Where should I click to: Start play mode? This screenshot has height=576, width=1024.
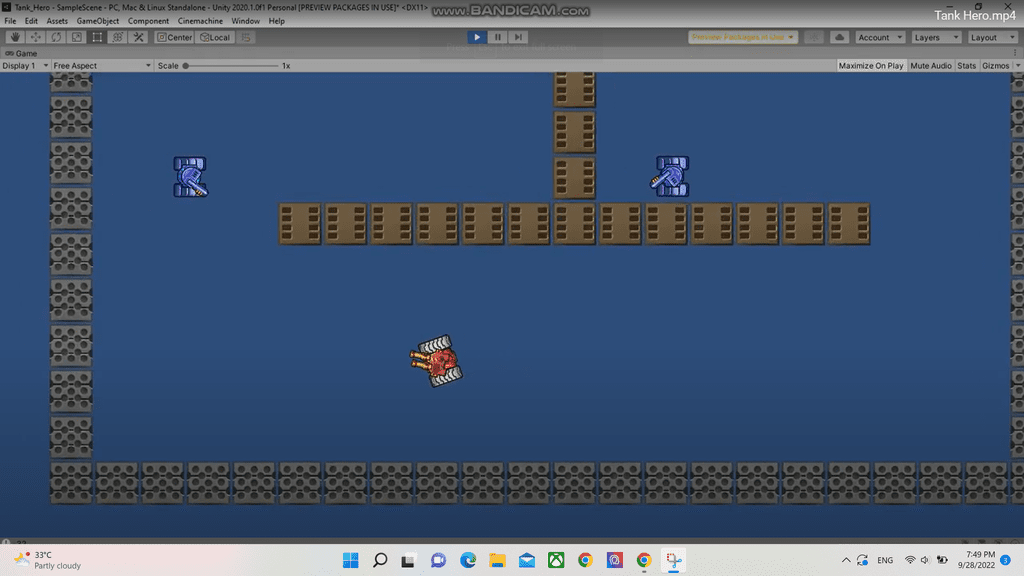[x=477, y=37]
